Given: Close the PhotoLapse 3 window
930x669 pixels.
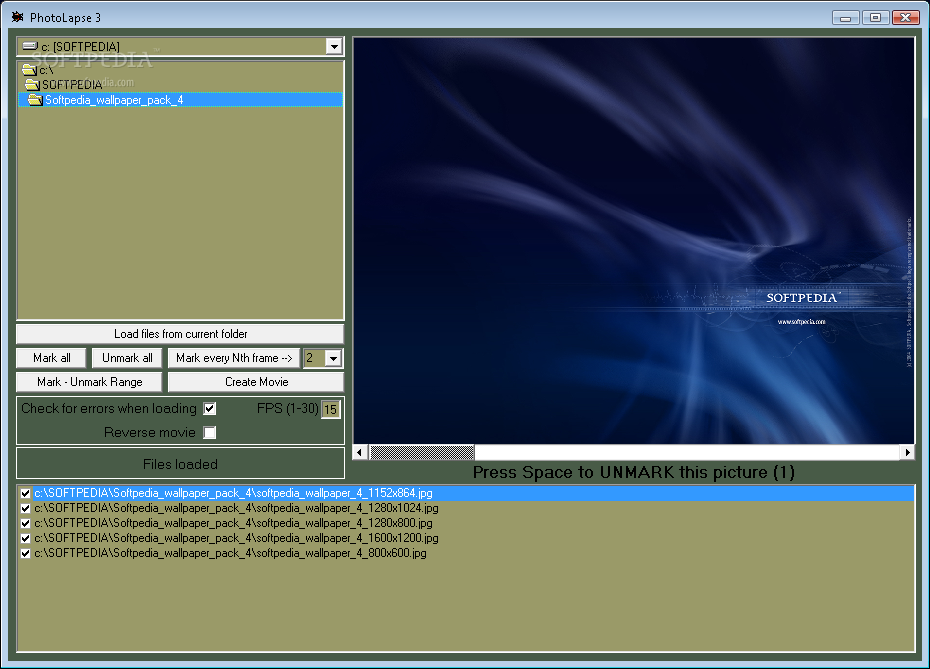Looking at the screenshot, I should tap(906, 18).
